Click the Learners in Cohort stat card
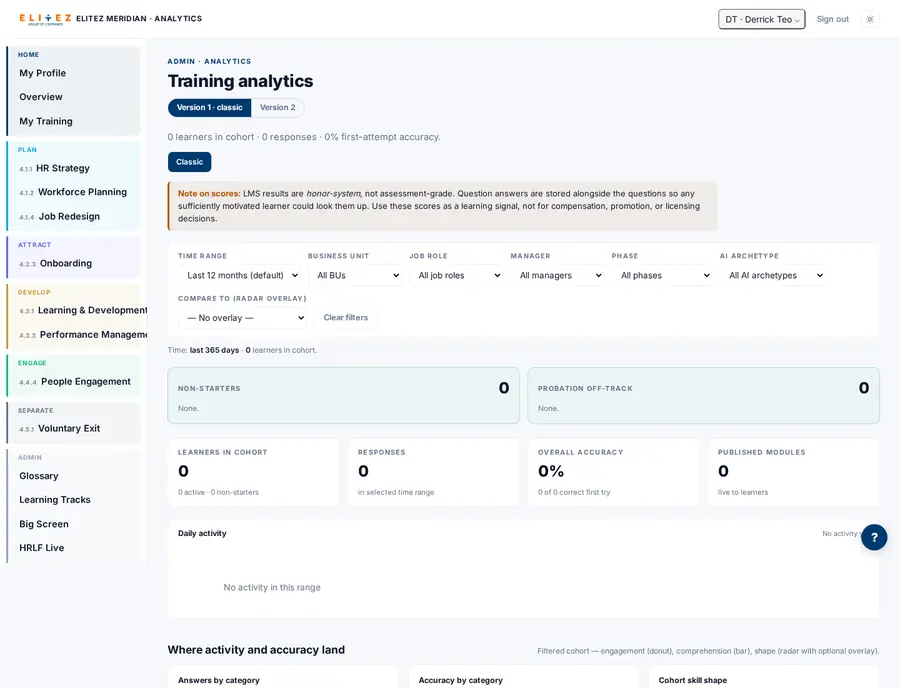This screenshot has width=900, height=688. pyautogui.click(x=253, y=472)
